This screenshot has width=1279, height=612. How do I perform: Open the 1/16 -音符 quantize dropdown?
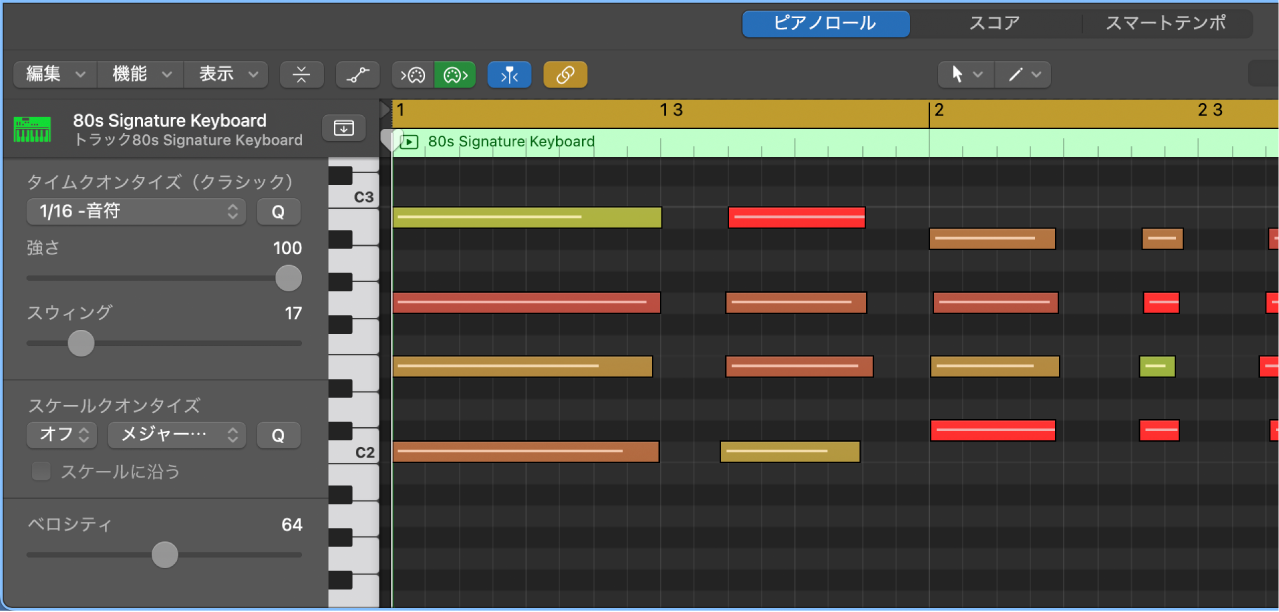point(135,211)
